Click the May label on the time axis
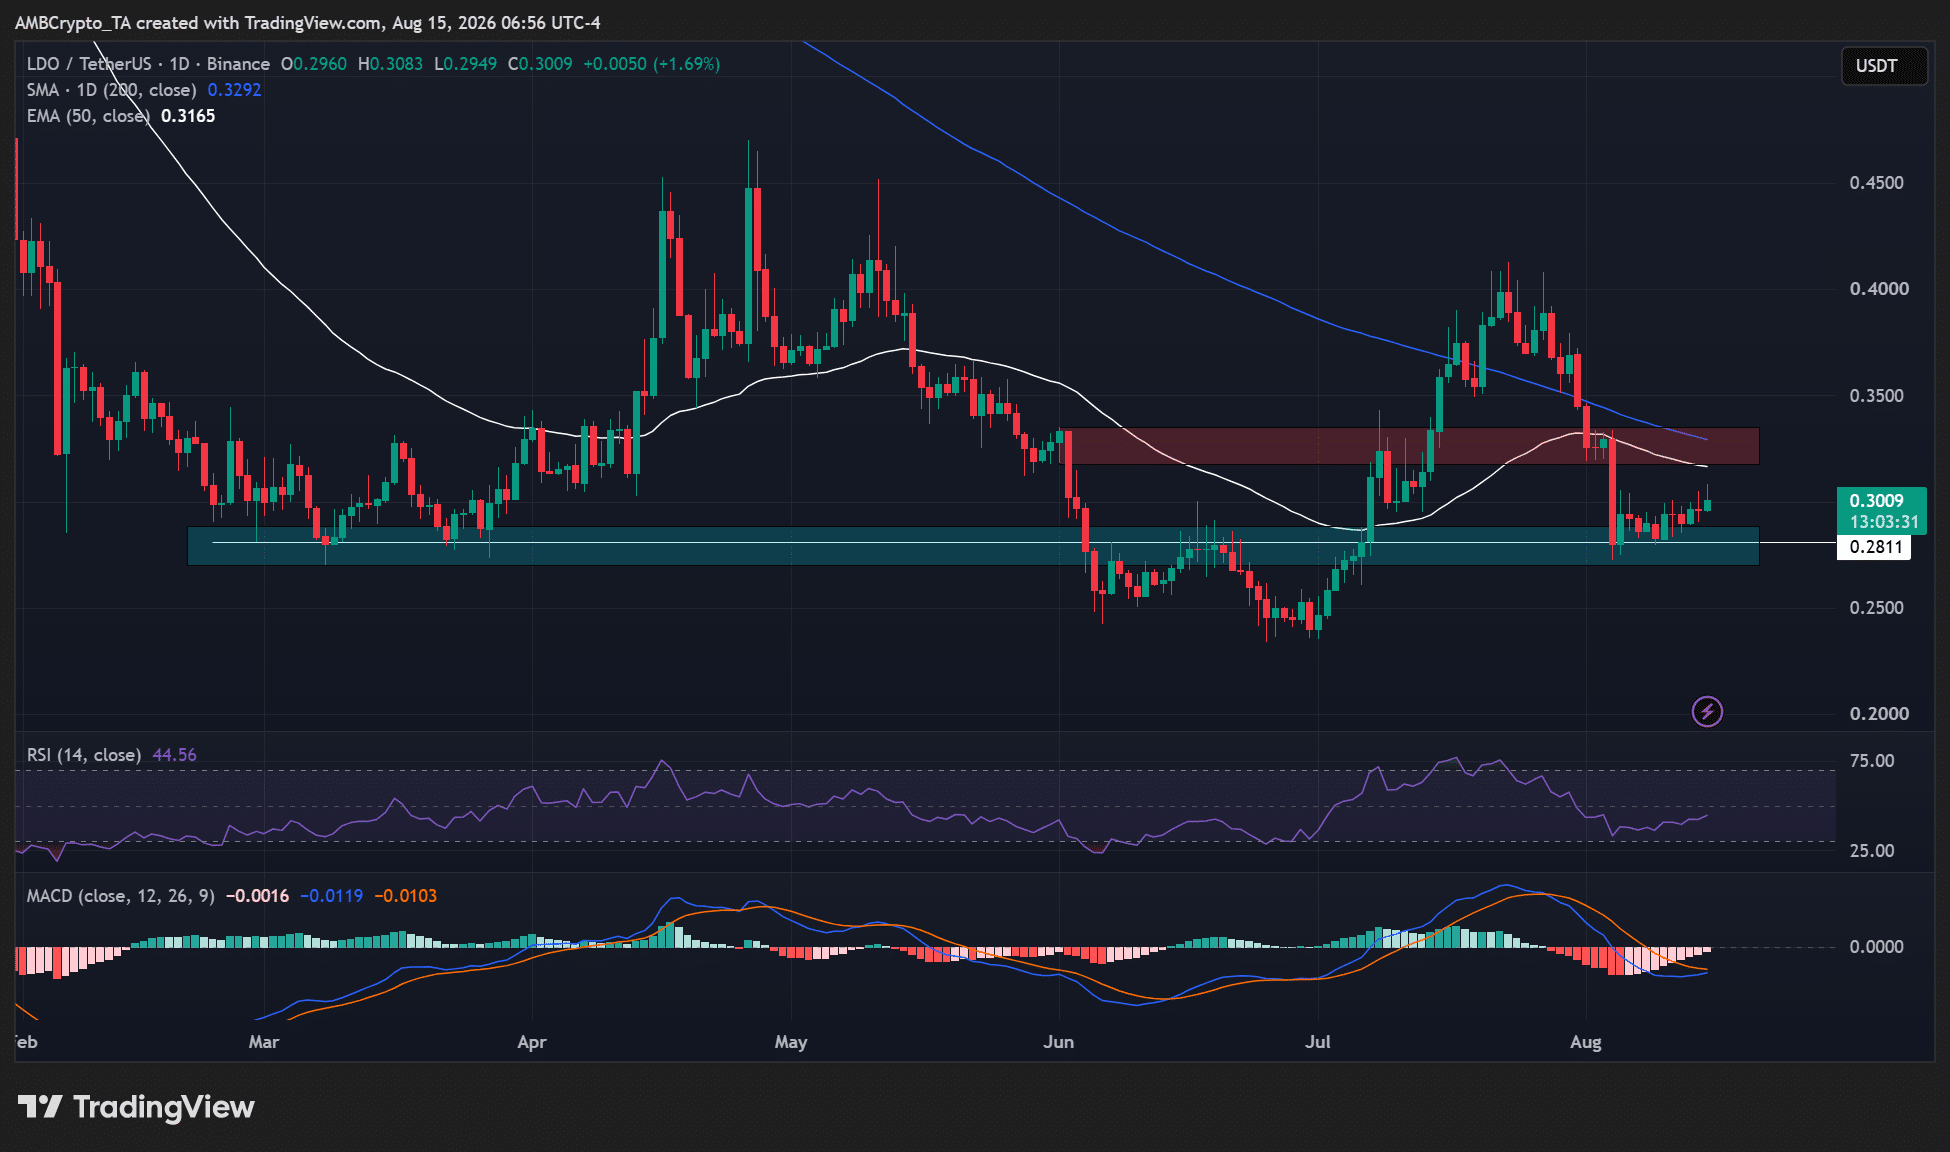The height and width of the screenshot is (1152, 1950). (791, 1042)
